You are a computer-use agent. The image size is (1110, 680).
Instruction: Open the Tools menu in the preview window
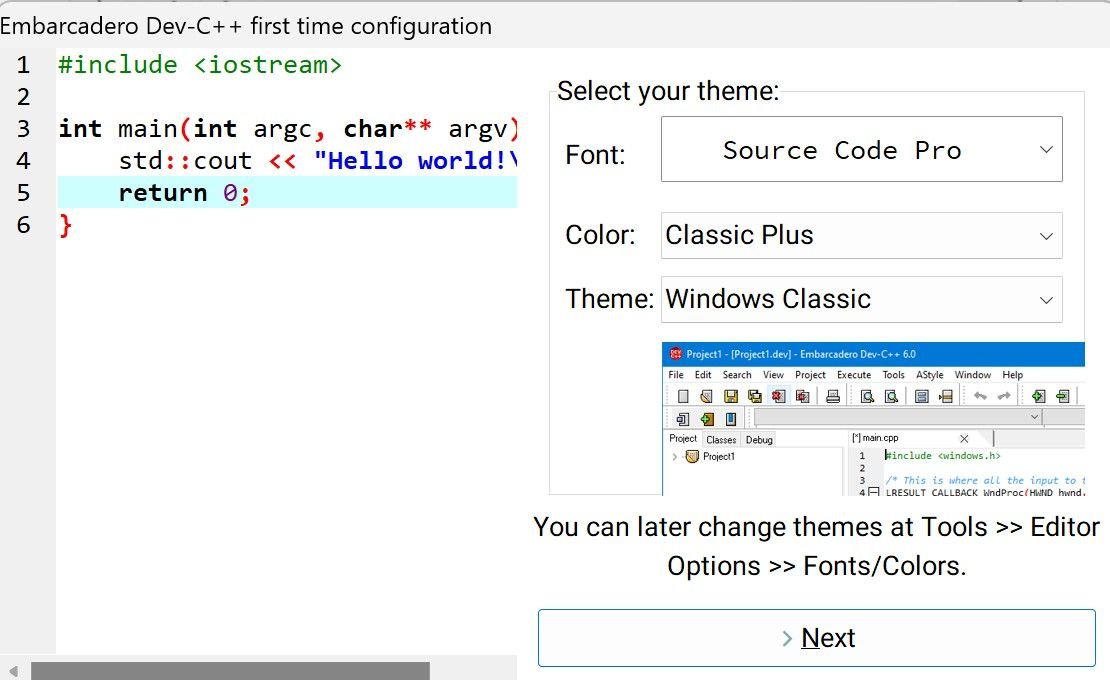click(893, 374)
